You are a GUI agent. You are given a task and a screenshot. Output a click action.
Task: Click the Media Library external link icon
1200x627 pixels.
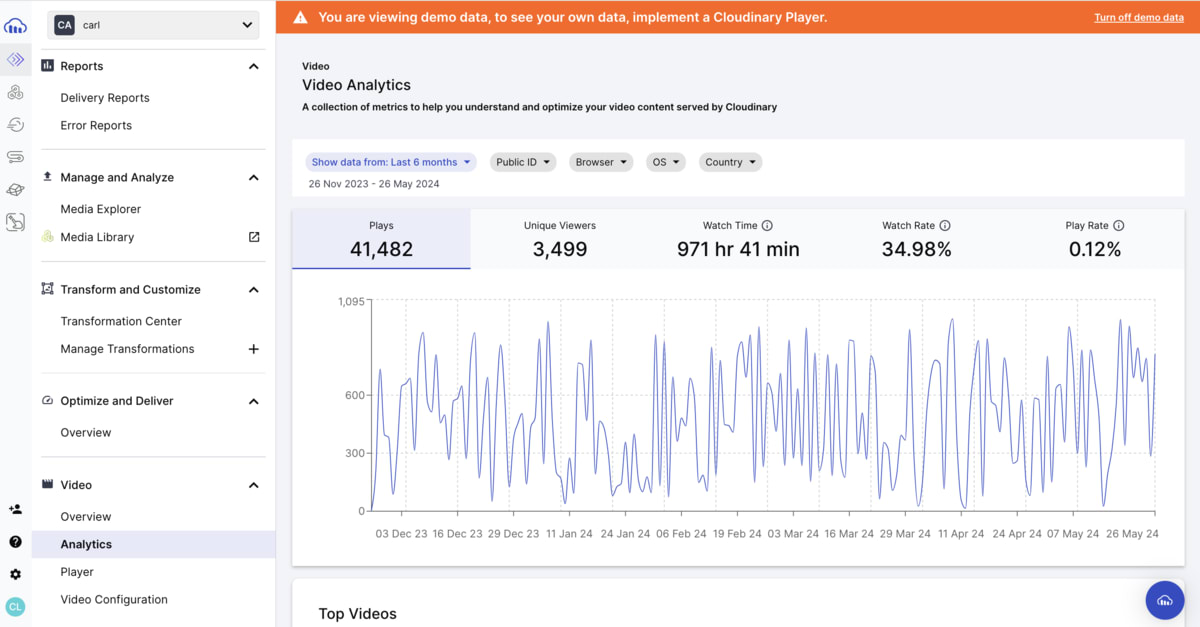pyautogui.click(x=254, y=237)
